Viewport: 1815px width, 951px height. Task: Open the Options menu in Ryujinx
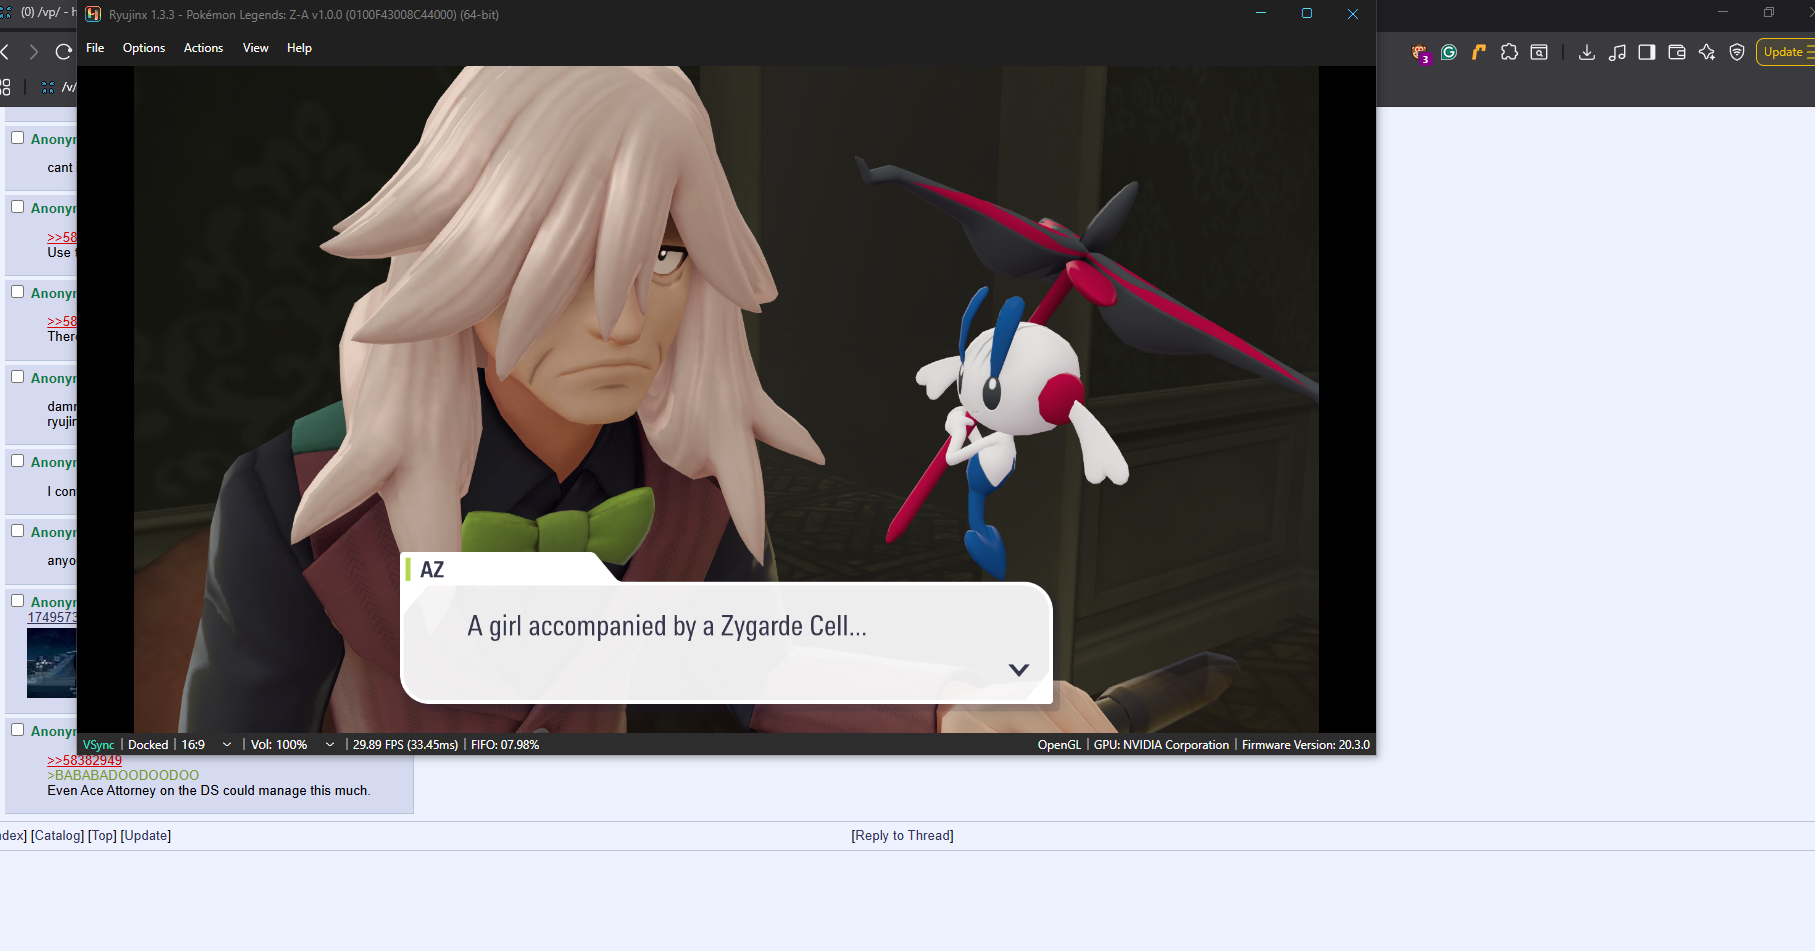[144, 48]
